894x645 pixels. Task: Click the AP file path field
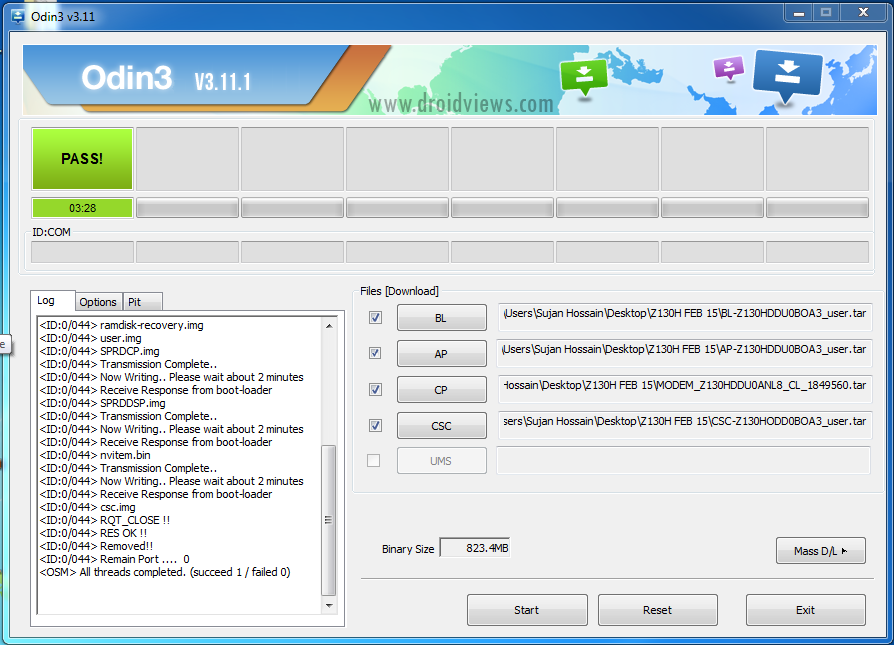coord(685,352)
